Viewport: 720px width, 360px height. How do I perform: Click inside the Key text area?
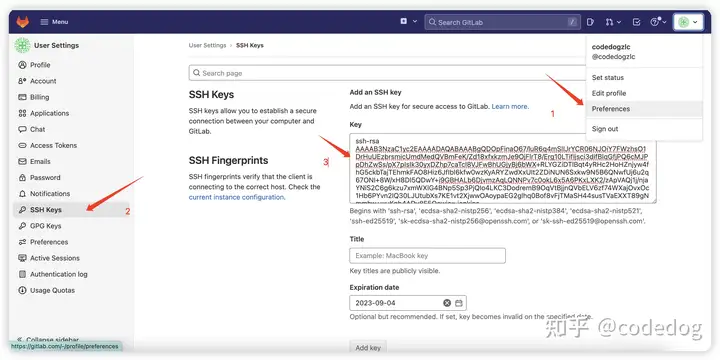[503, 168]
